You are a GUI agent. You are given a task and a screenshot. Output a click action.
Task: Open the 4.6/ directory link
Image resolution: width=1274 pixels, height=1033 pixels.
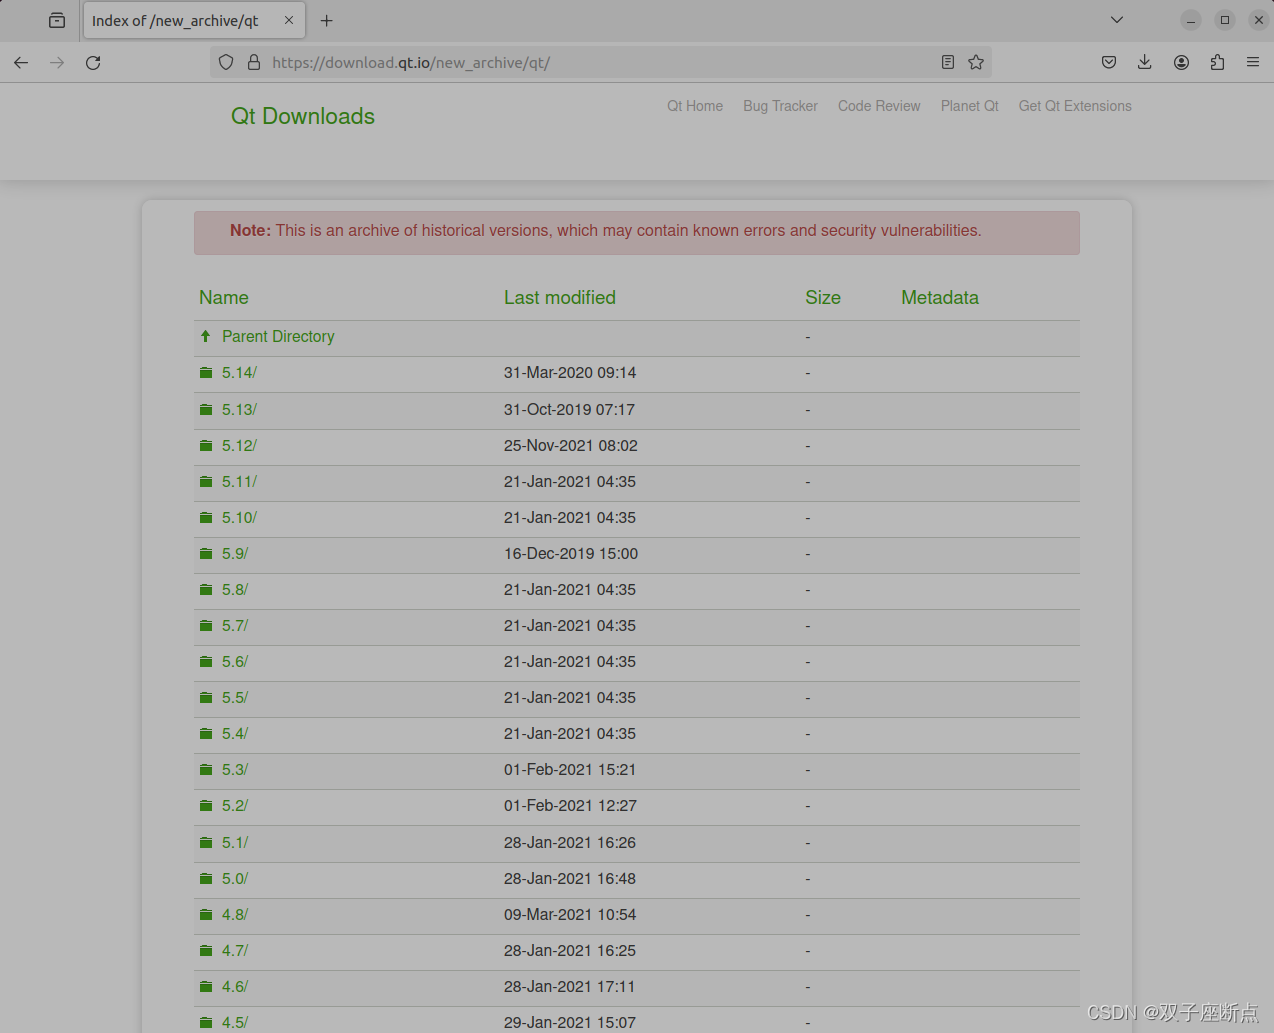click(x=235, y=987)
